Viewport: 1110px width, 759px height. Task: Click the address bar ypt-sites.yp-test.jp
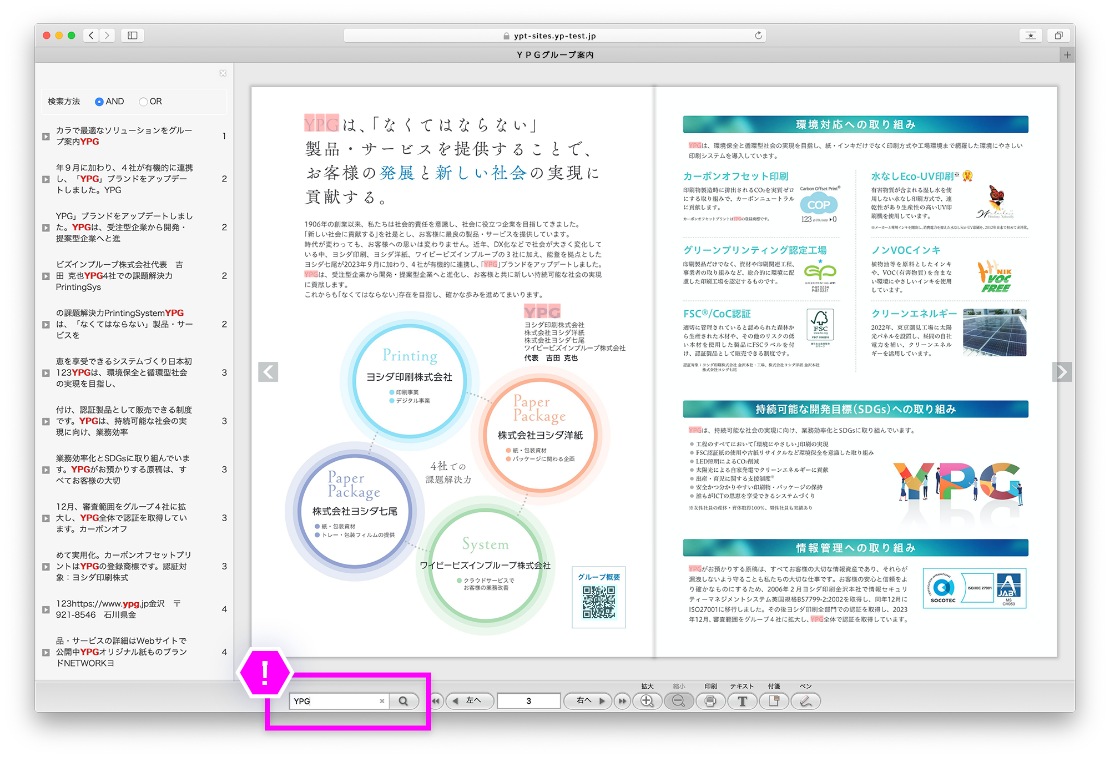554,35
